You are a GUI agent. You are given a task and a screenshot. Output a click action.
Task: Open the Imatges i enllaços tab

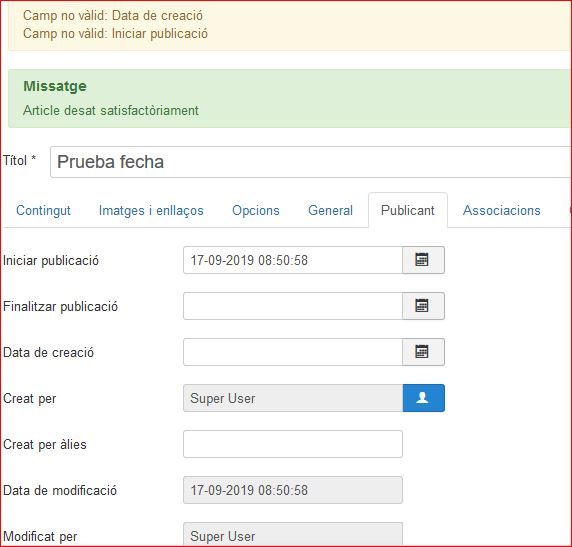click(x=151, y=211)
